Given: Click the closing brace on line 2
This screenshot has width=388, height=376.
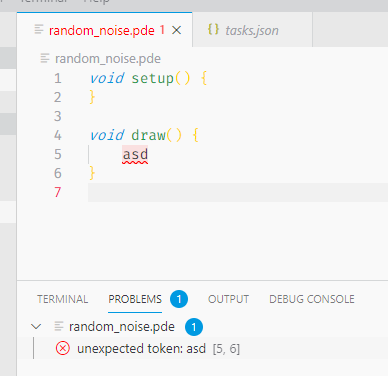Looking at the screenshot, I should [92, 98].
